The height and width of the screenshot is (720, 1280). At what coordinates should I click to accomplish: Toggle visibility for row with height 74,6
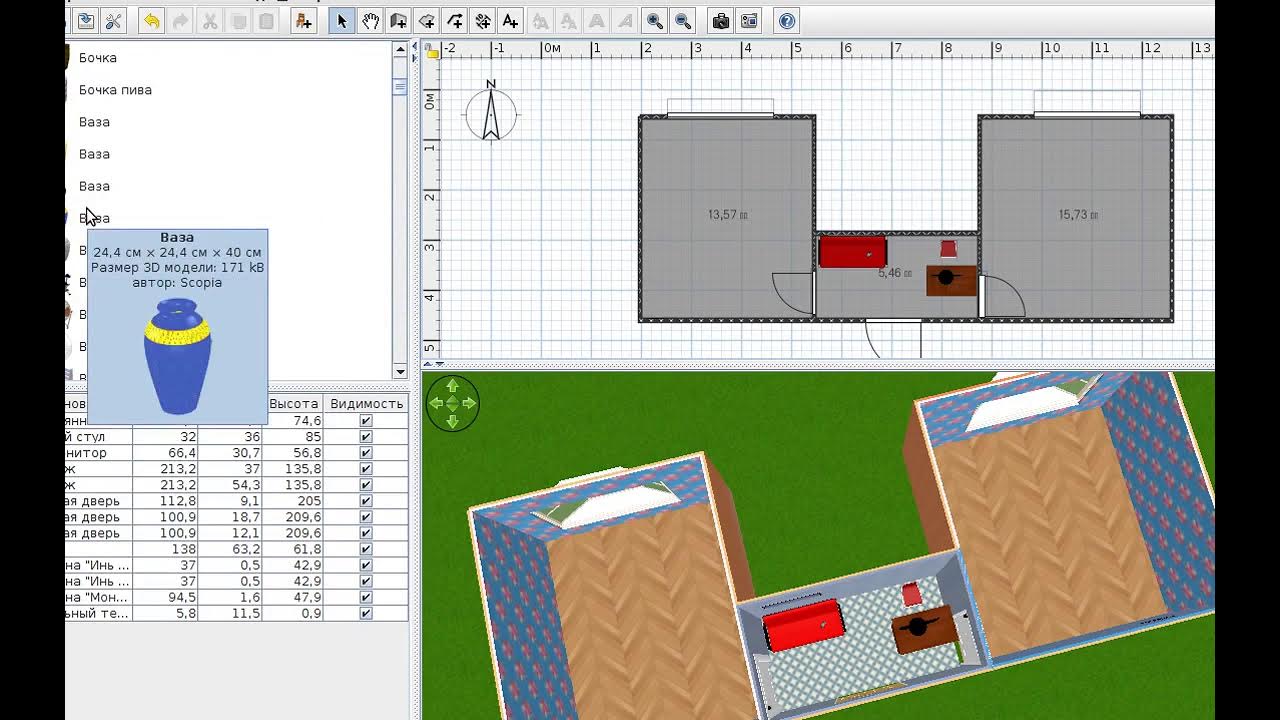[x=366, y=421]
